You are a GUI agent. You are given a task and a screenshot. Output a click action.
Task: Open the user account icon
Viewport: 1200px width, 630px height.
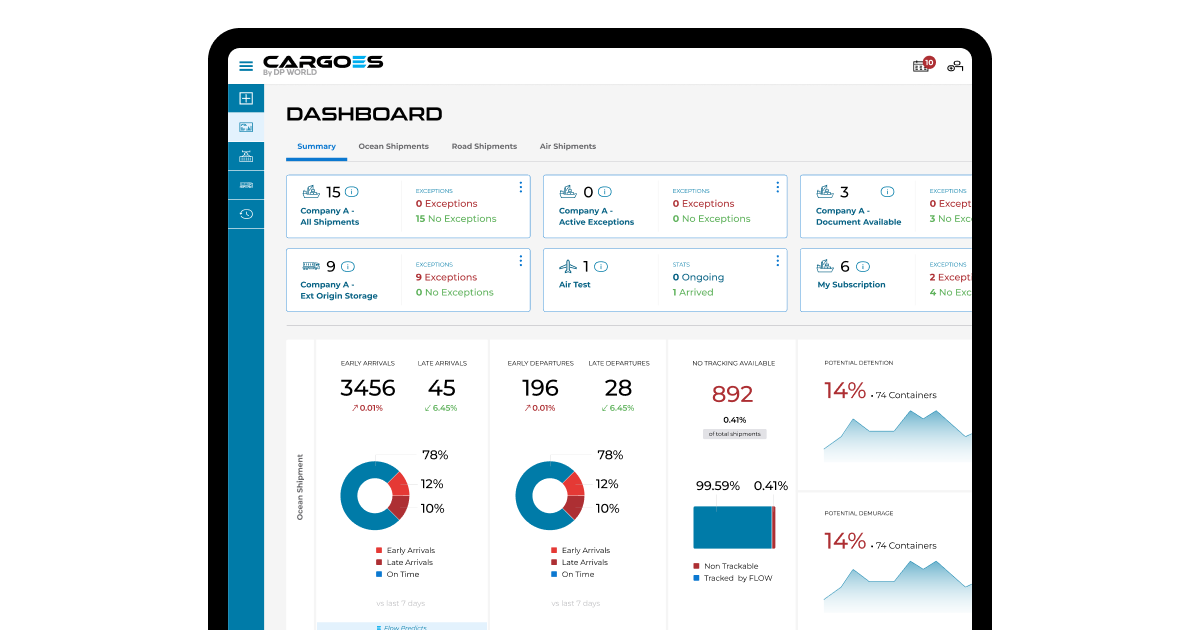[955, 66]
